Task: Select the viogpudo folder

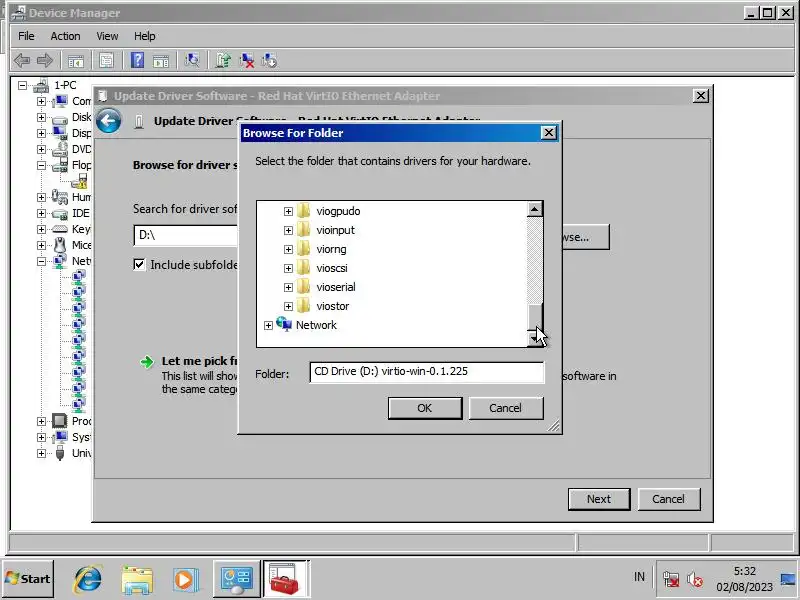Action: point(338,211)
